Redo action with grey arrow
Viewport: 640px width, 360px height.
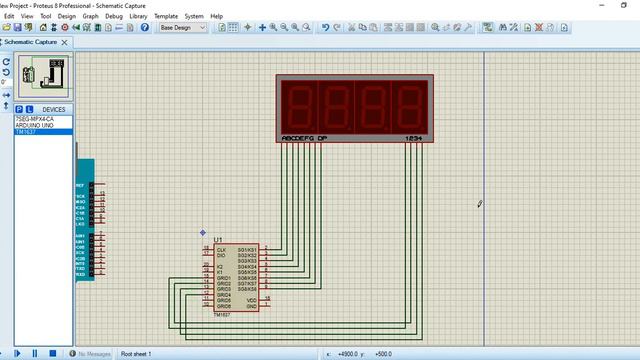[337, 27]
